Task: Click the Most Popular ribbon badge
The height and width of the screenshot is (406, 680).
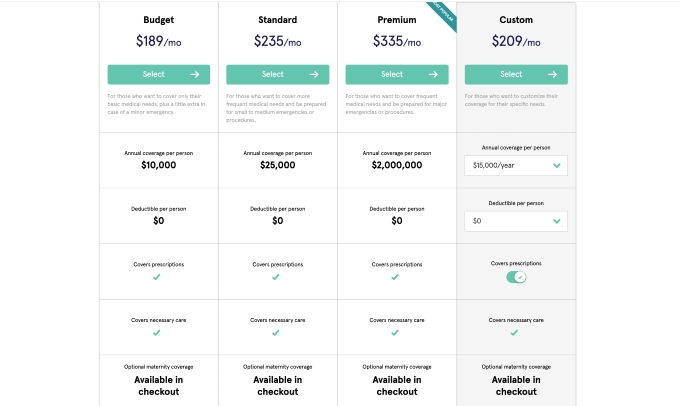Action: coord(442,15)
